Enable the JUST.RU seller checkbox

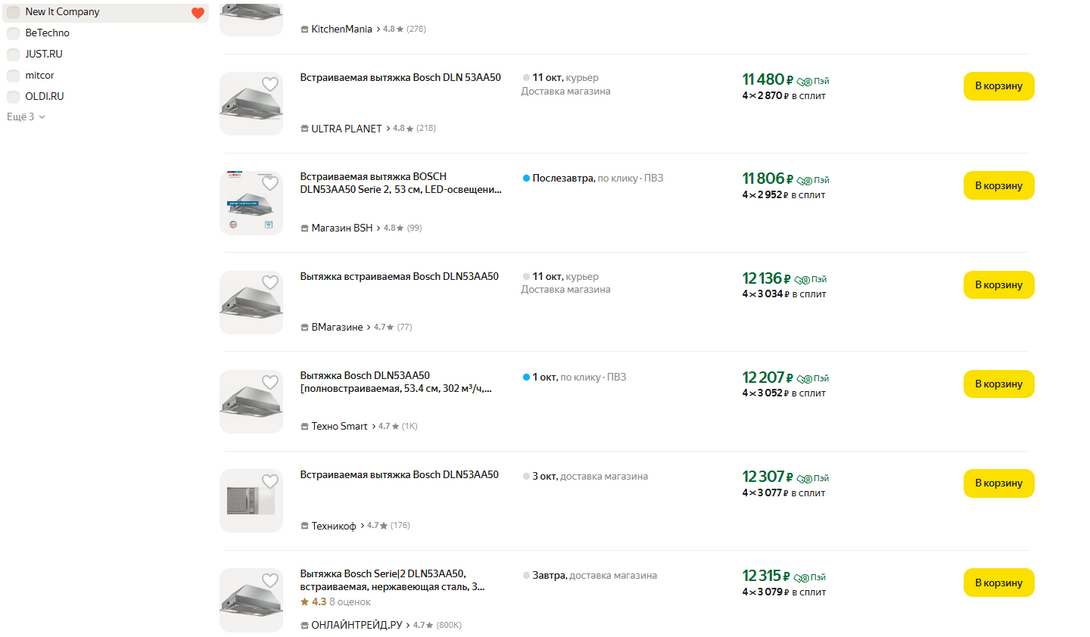[13, 54]
